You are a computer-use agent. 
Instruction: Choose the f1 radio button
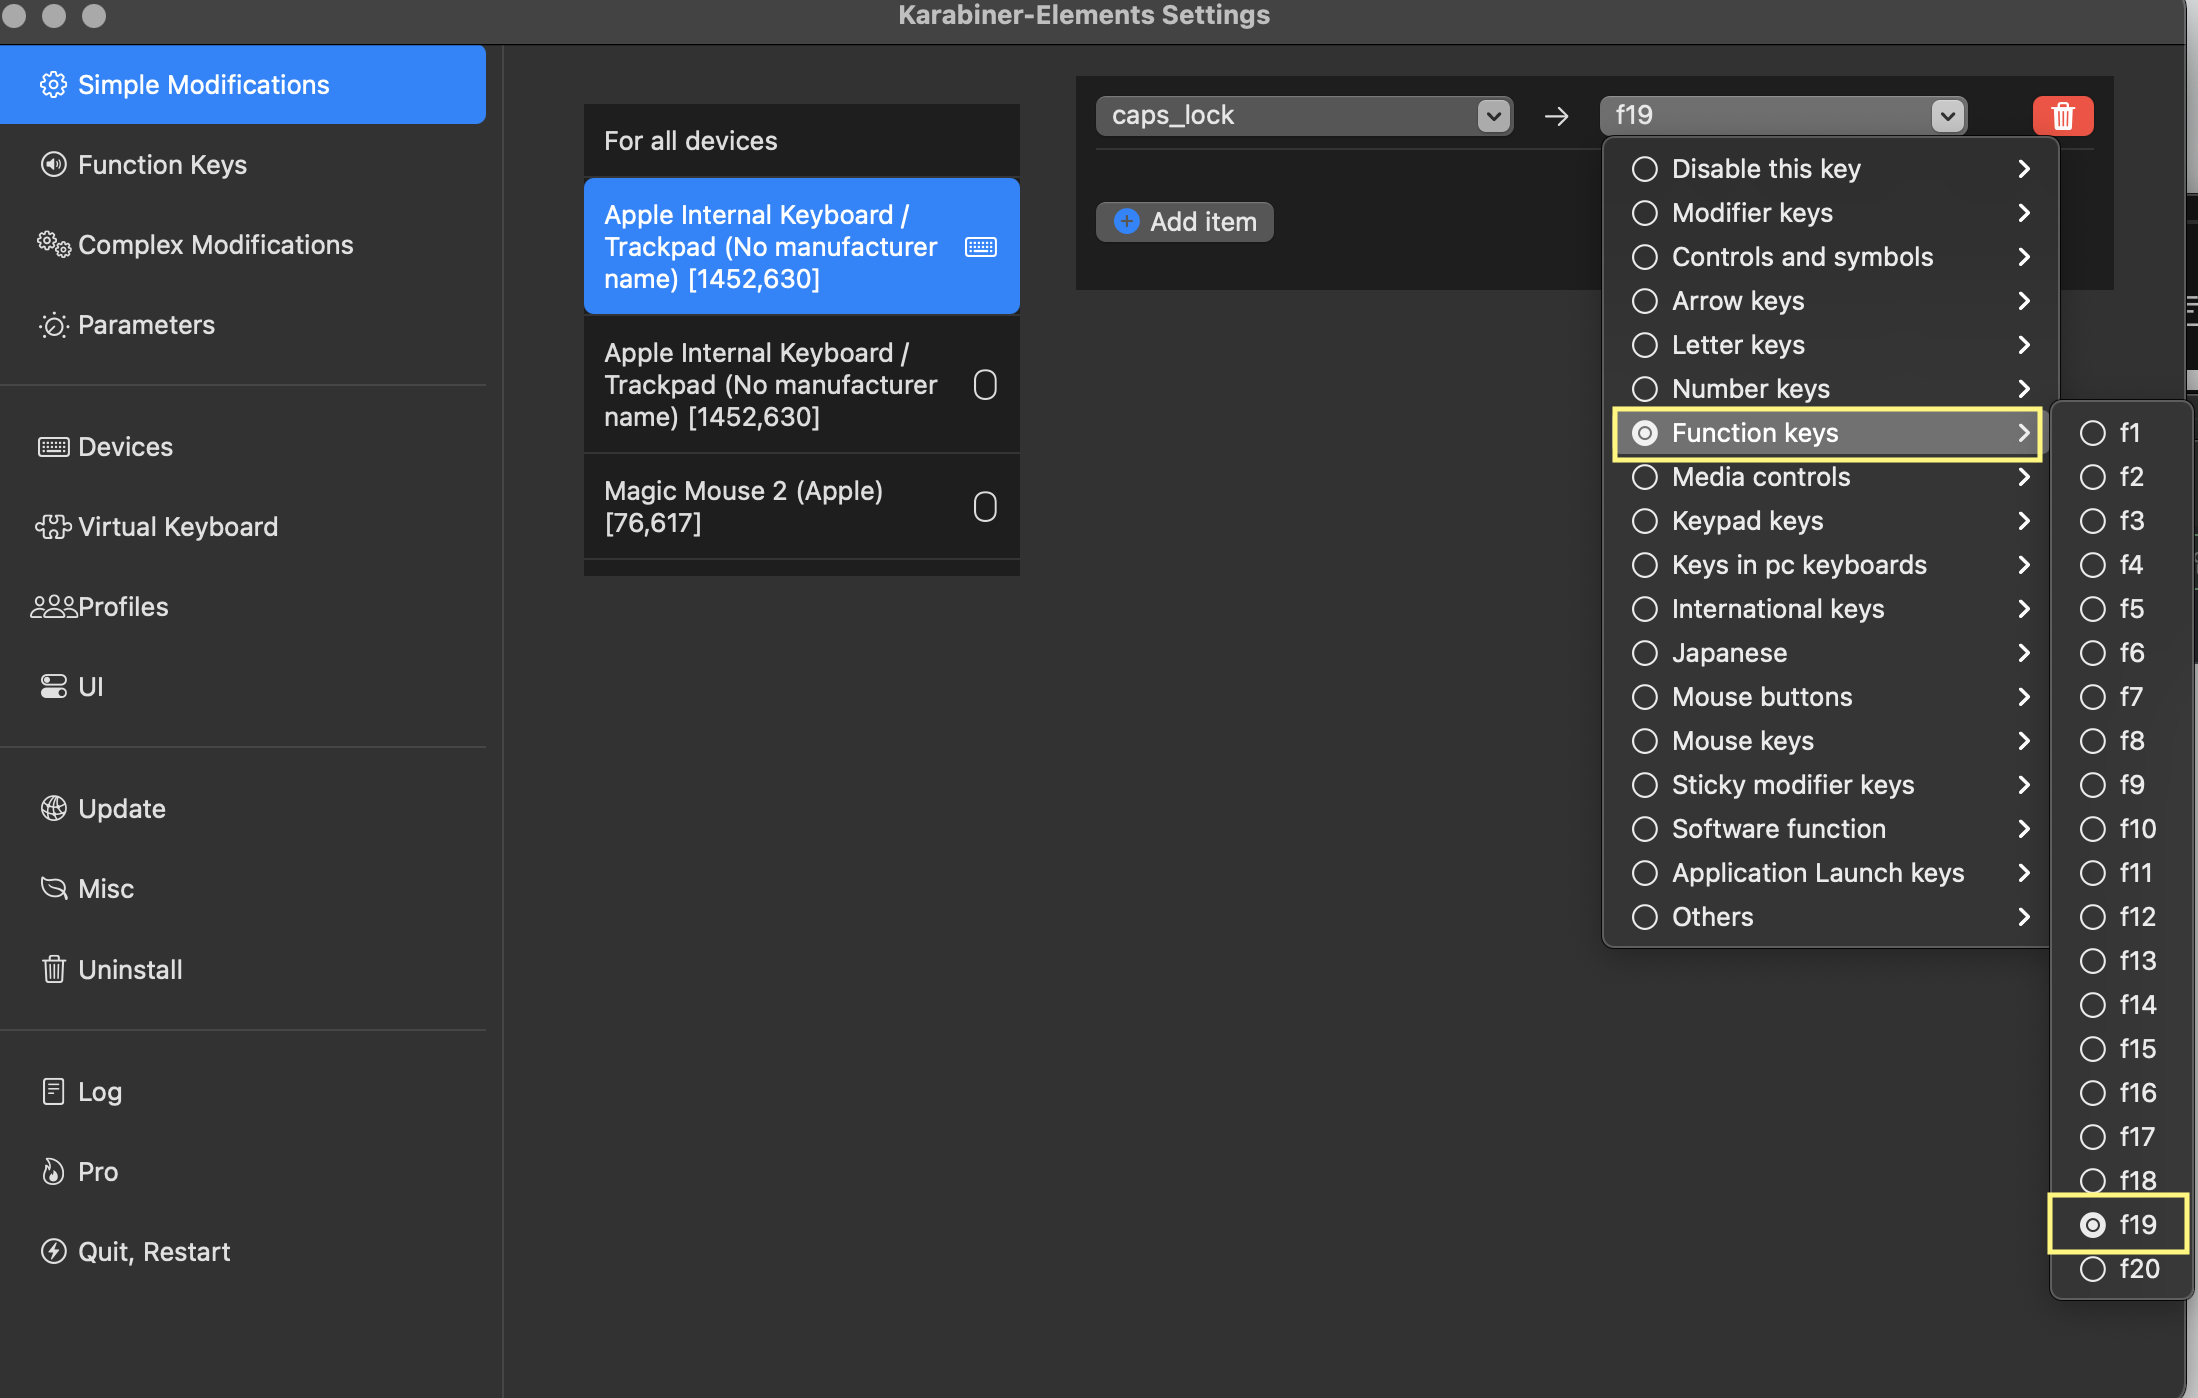[2093, 433]
